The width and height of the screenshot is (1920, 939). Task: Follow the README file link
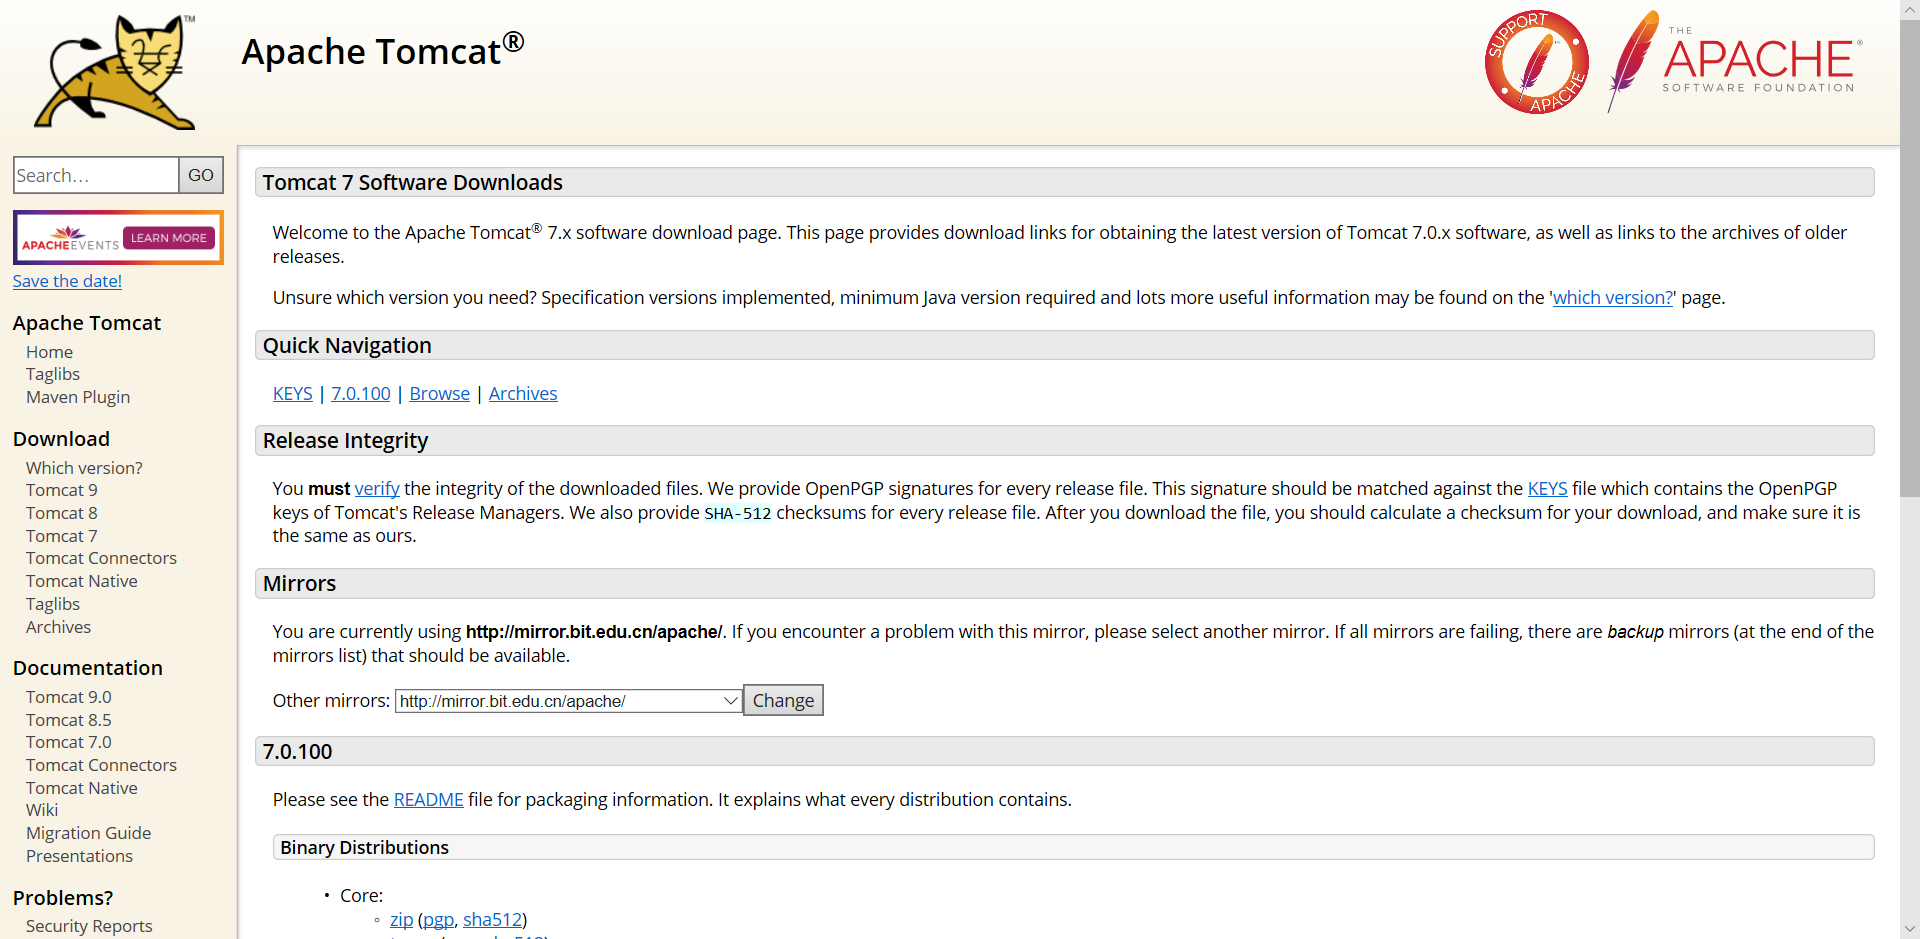[428, 800]
